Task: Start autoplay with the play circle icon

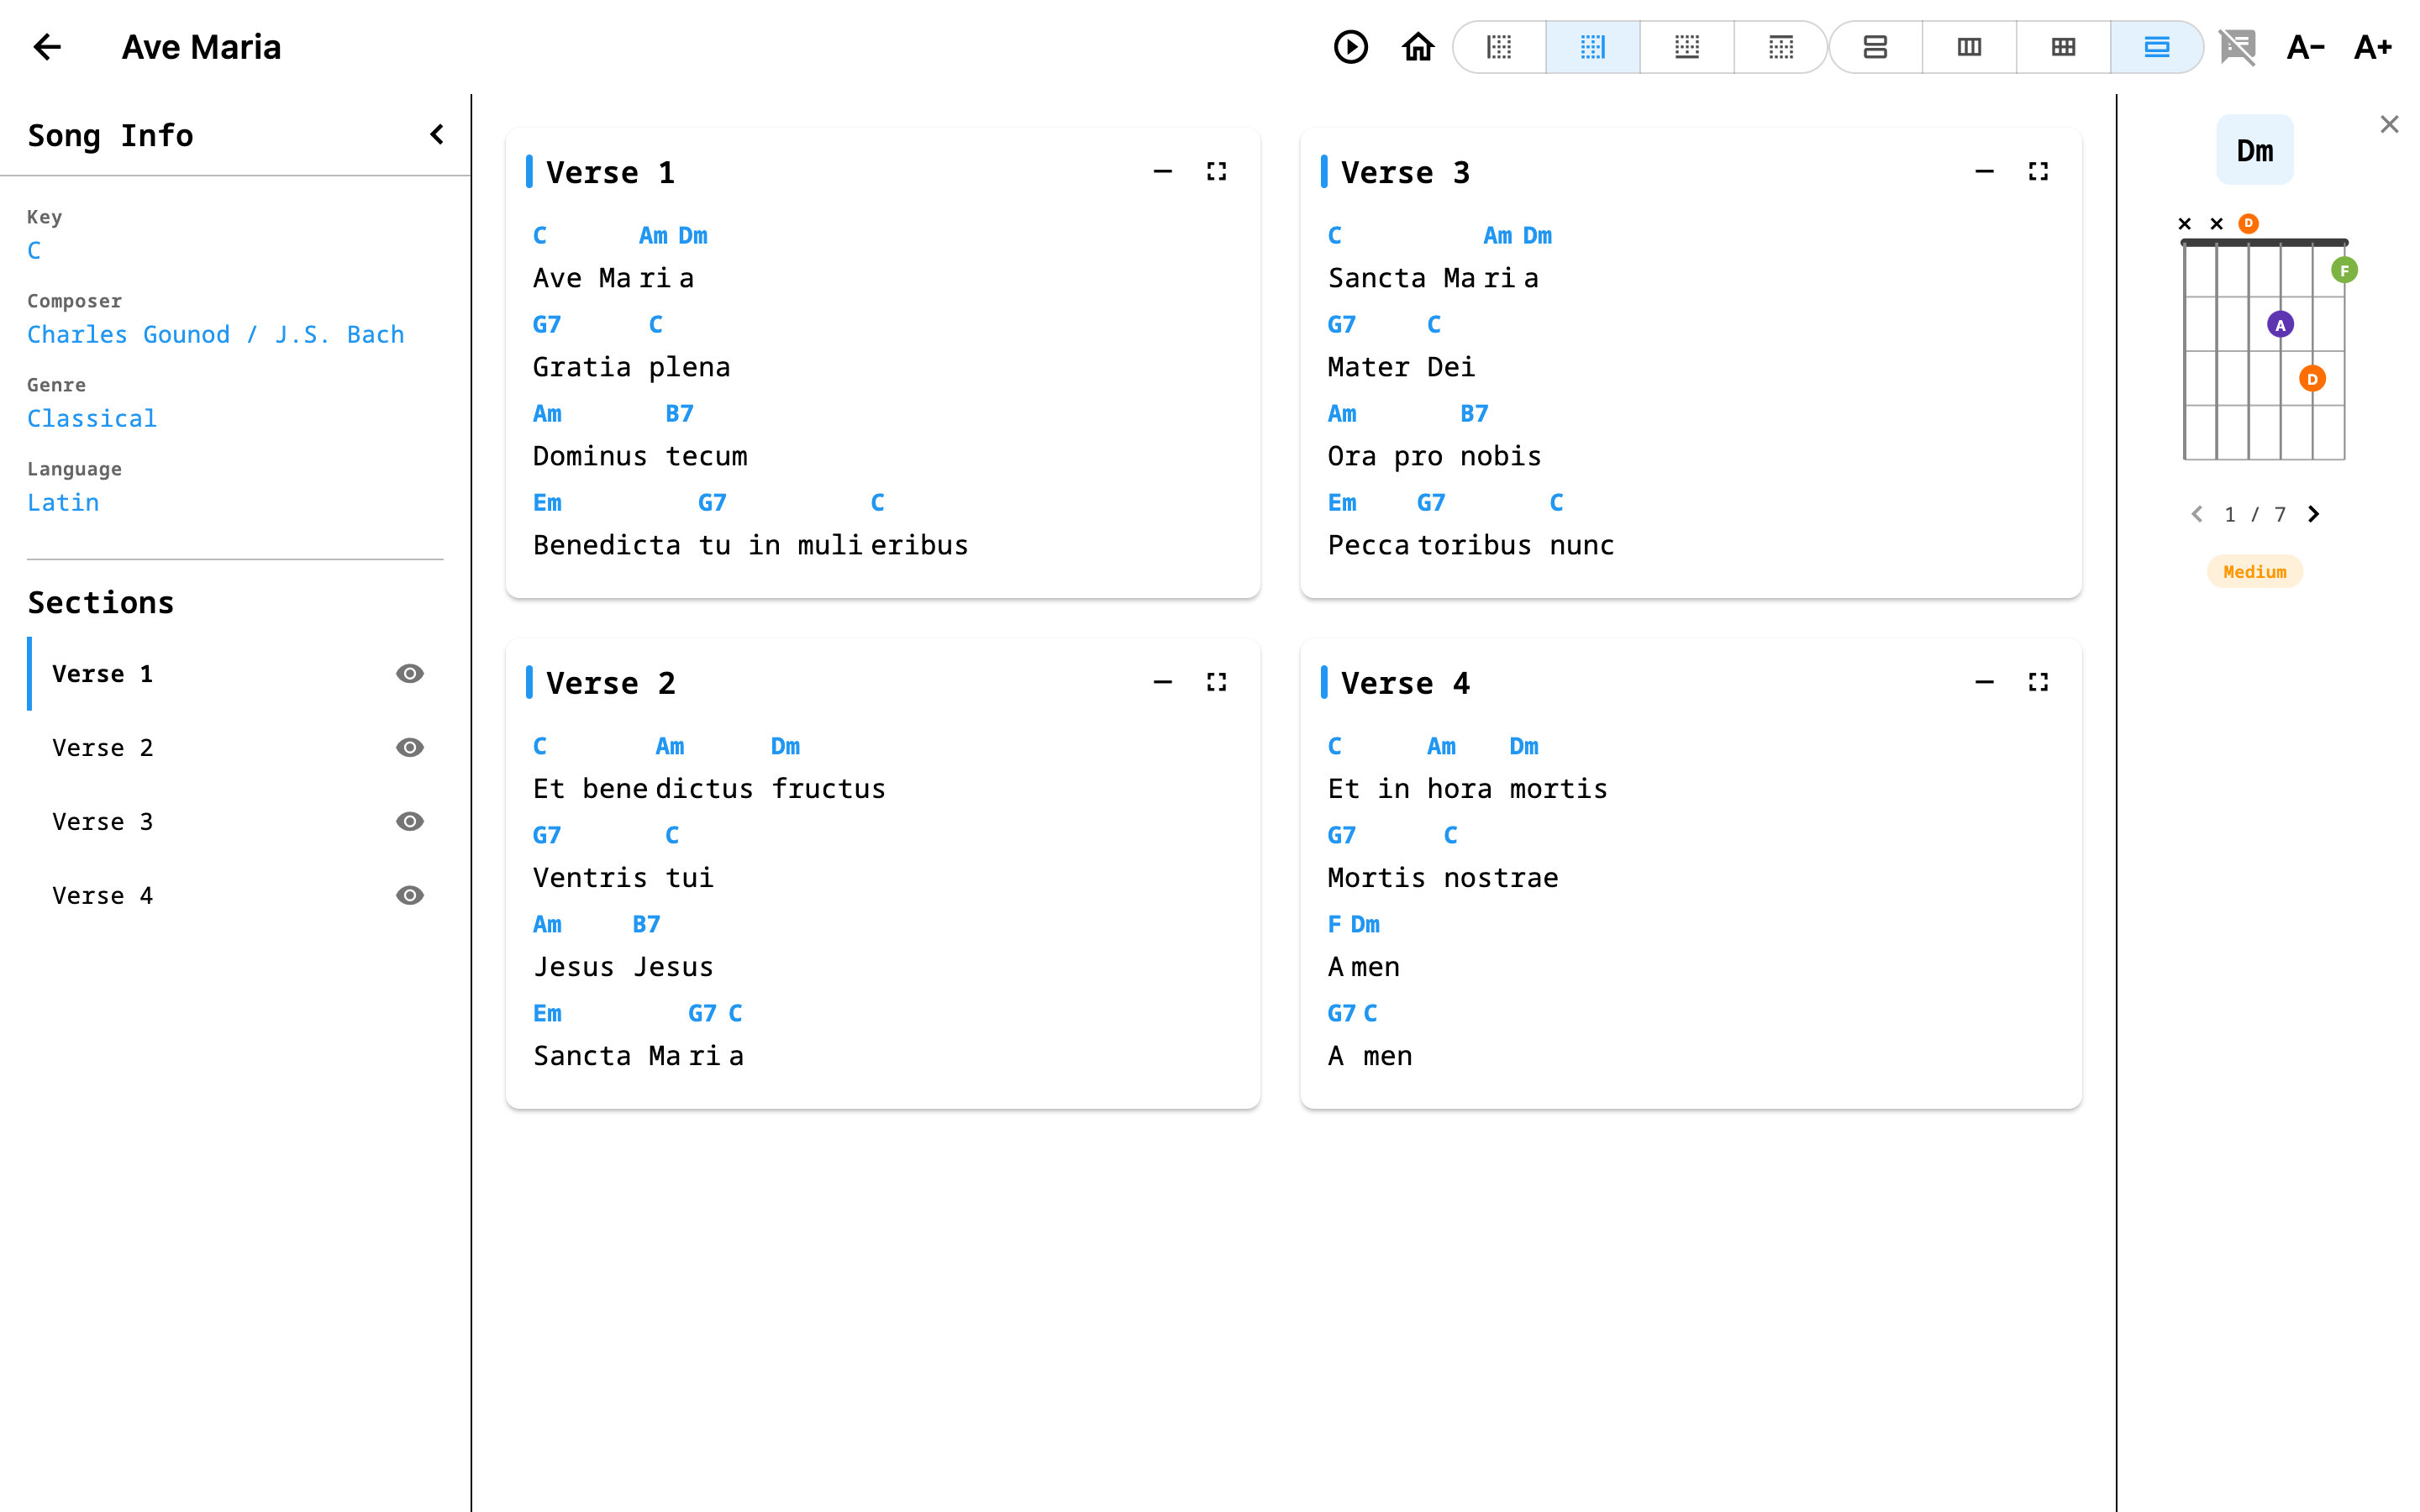Action: (x=1350, y=47)
